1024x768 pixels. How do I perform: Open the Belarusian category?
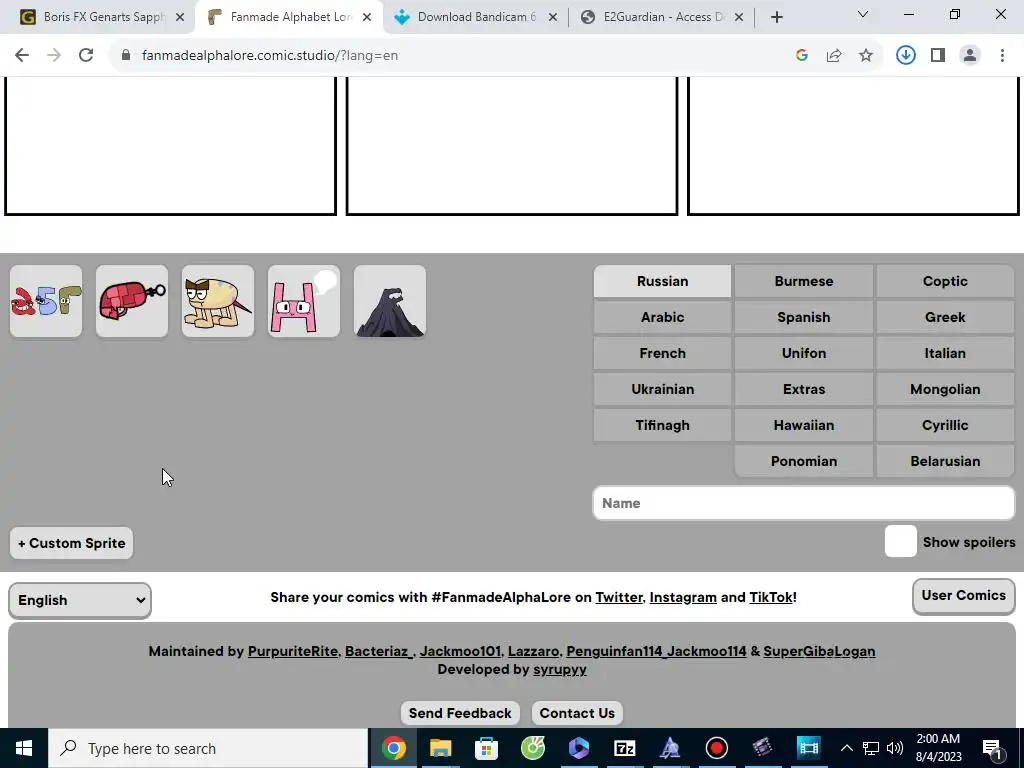coord(945,460)
